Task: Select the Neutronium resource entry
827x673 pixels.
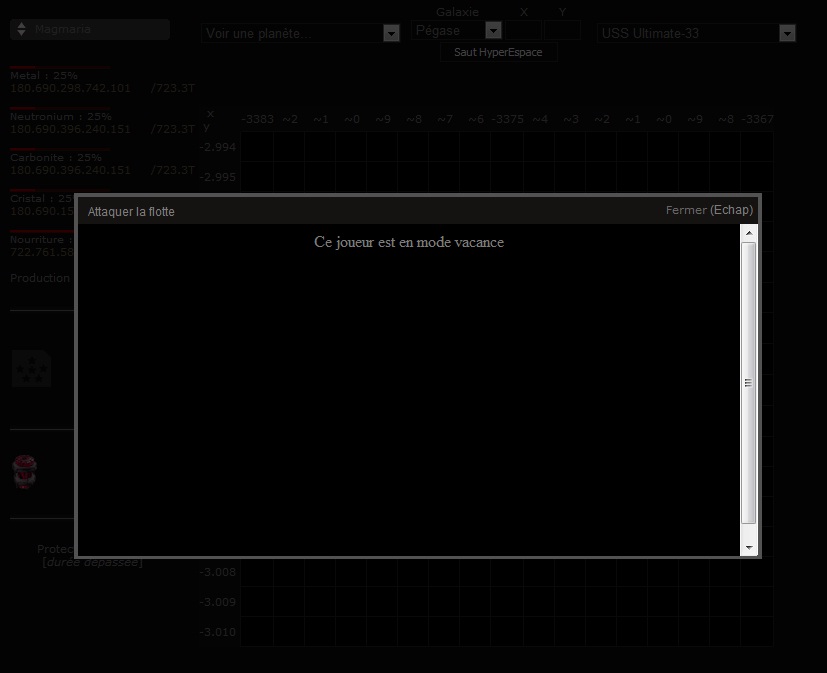Action: point(61,117)
